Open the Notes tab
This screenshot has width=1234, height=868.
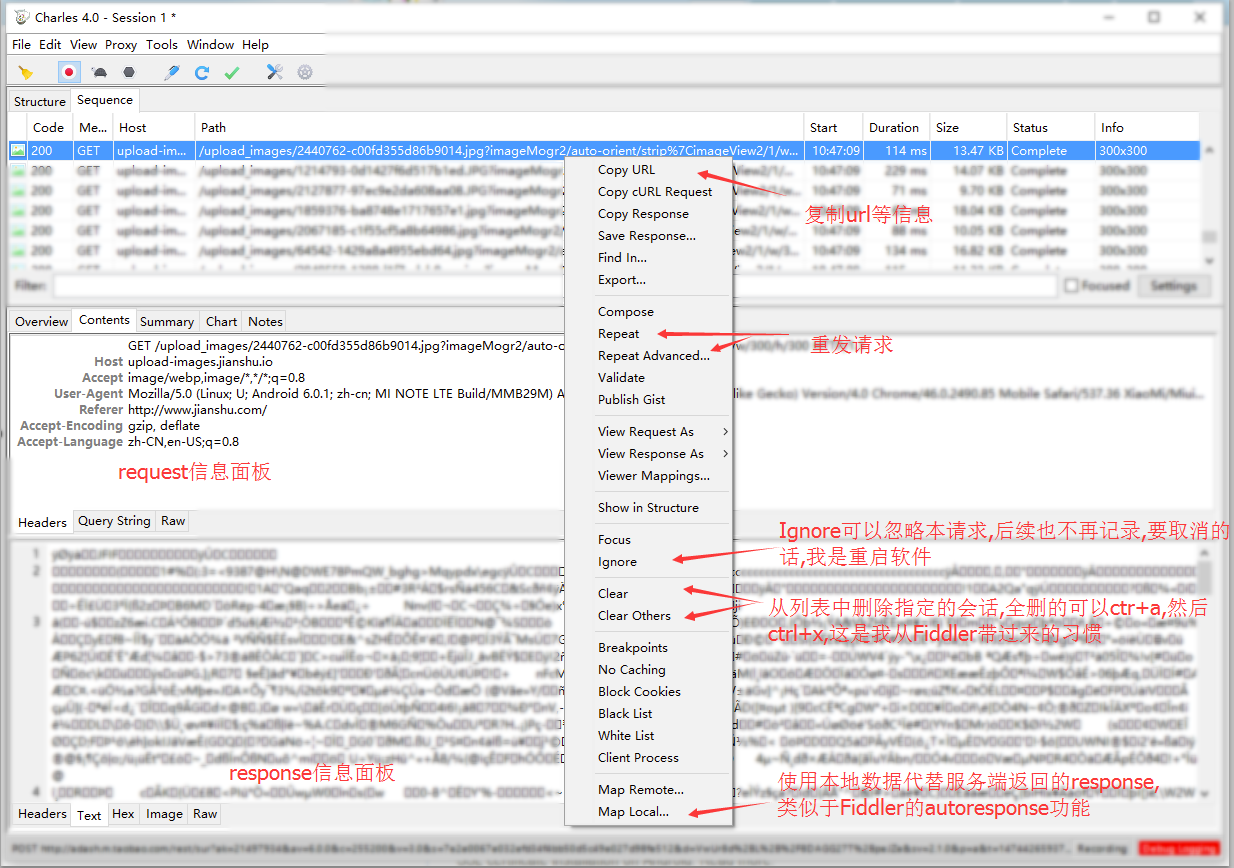[266, 321]
